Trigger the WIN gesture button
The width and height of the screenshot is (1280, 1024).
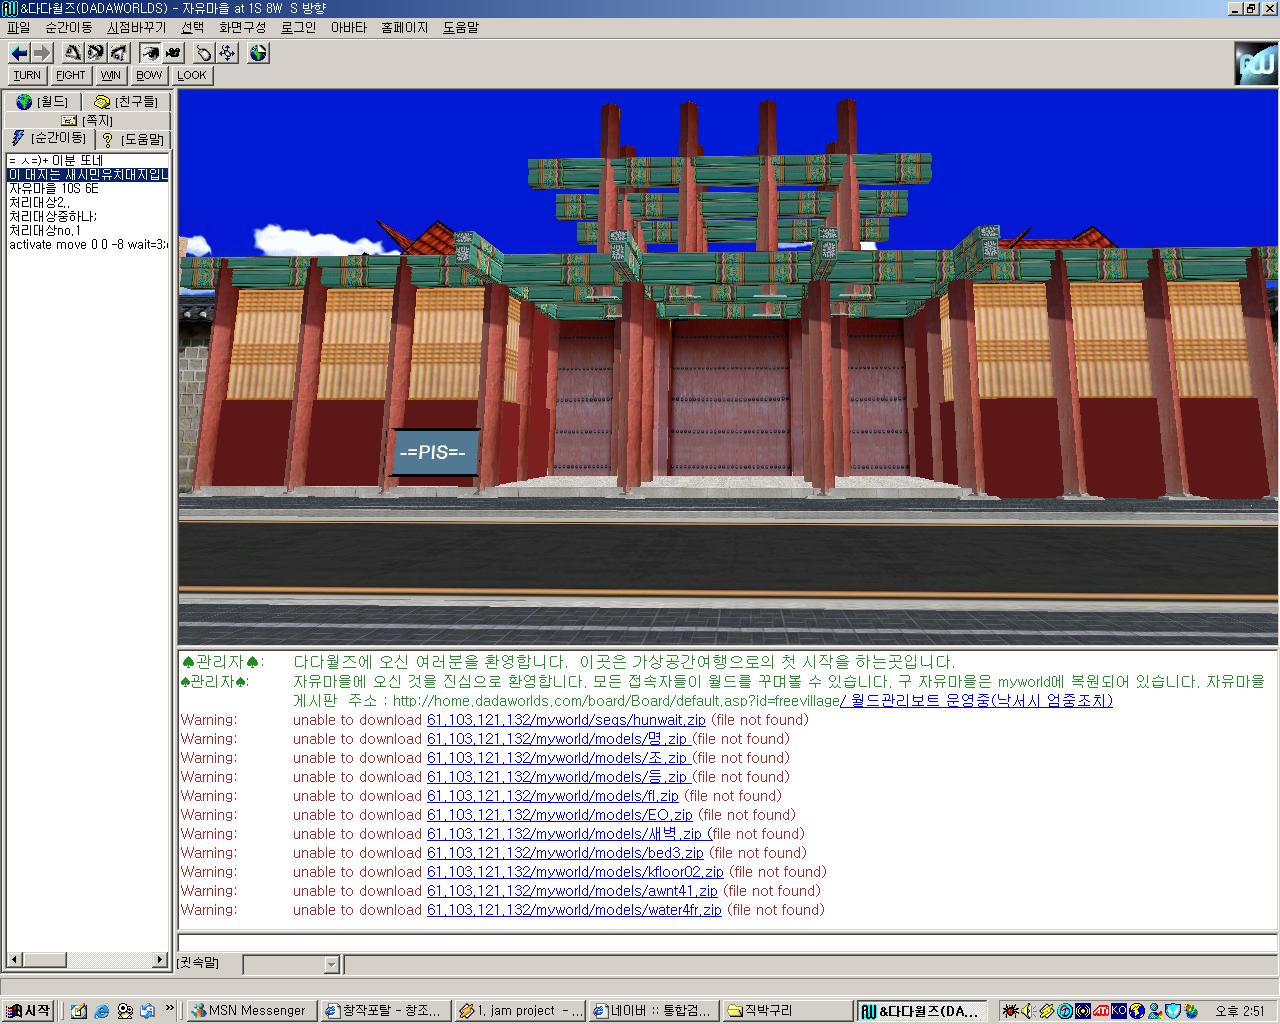tap(111, 75)
